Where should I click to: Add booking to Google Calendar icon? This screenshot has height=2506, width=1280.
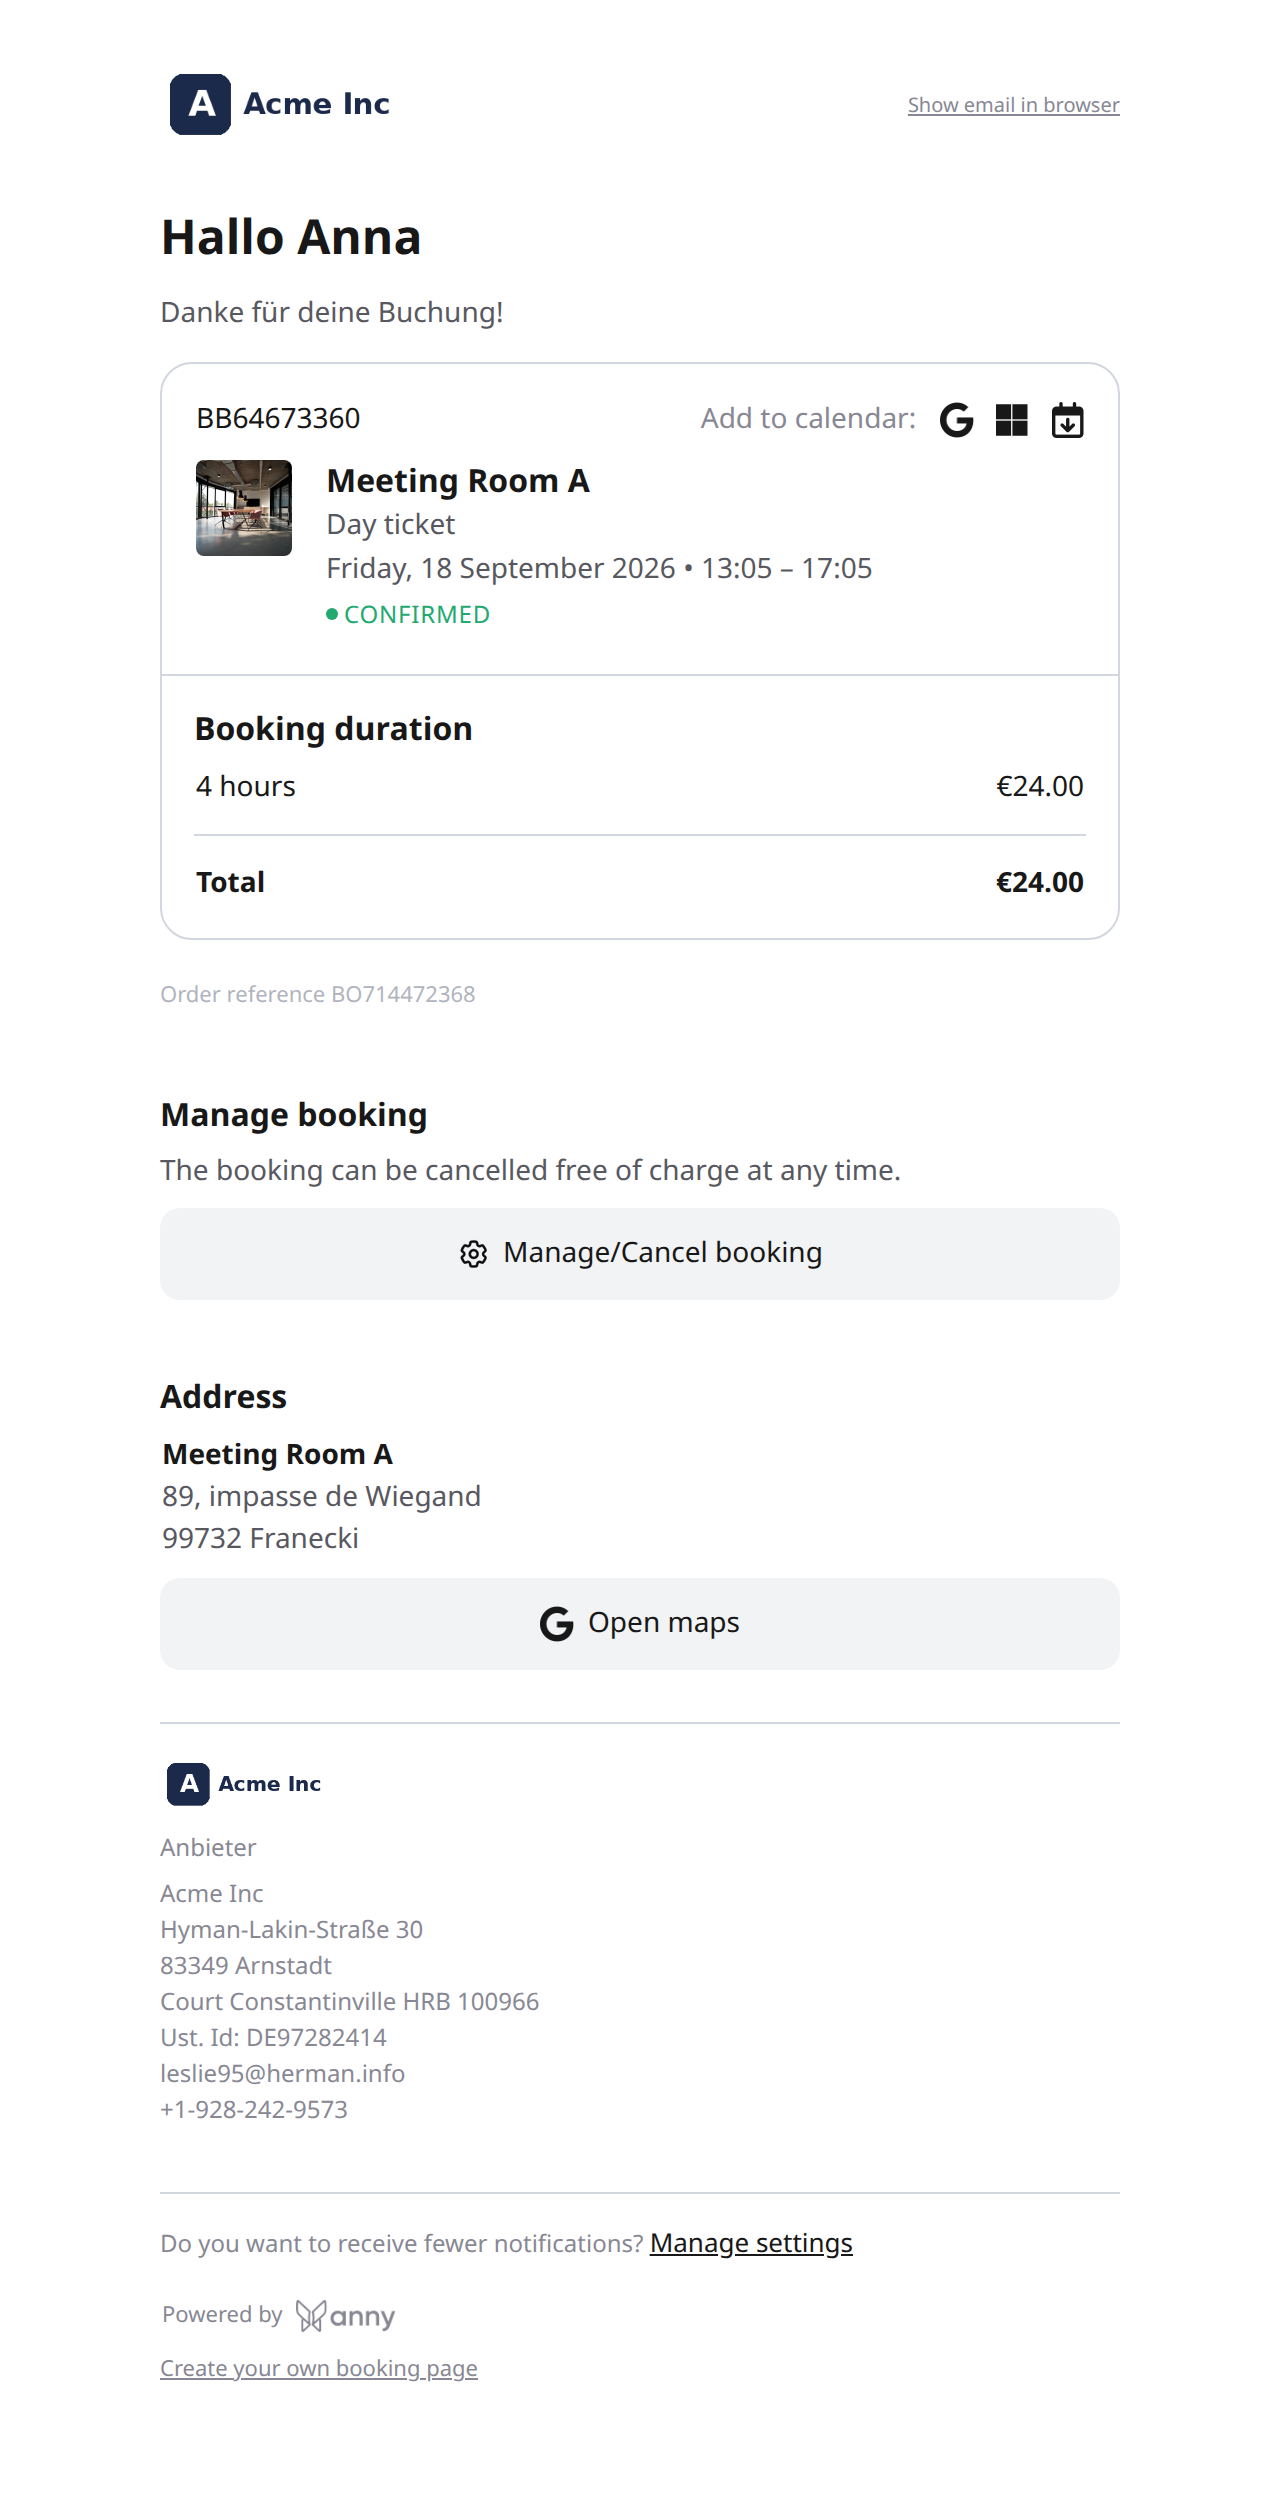(x=957, y=420)
